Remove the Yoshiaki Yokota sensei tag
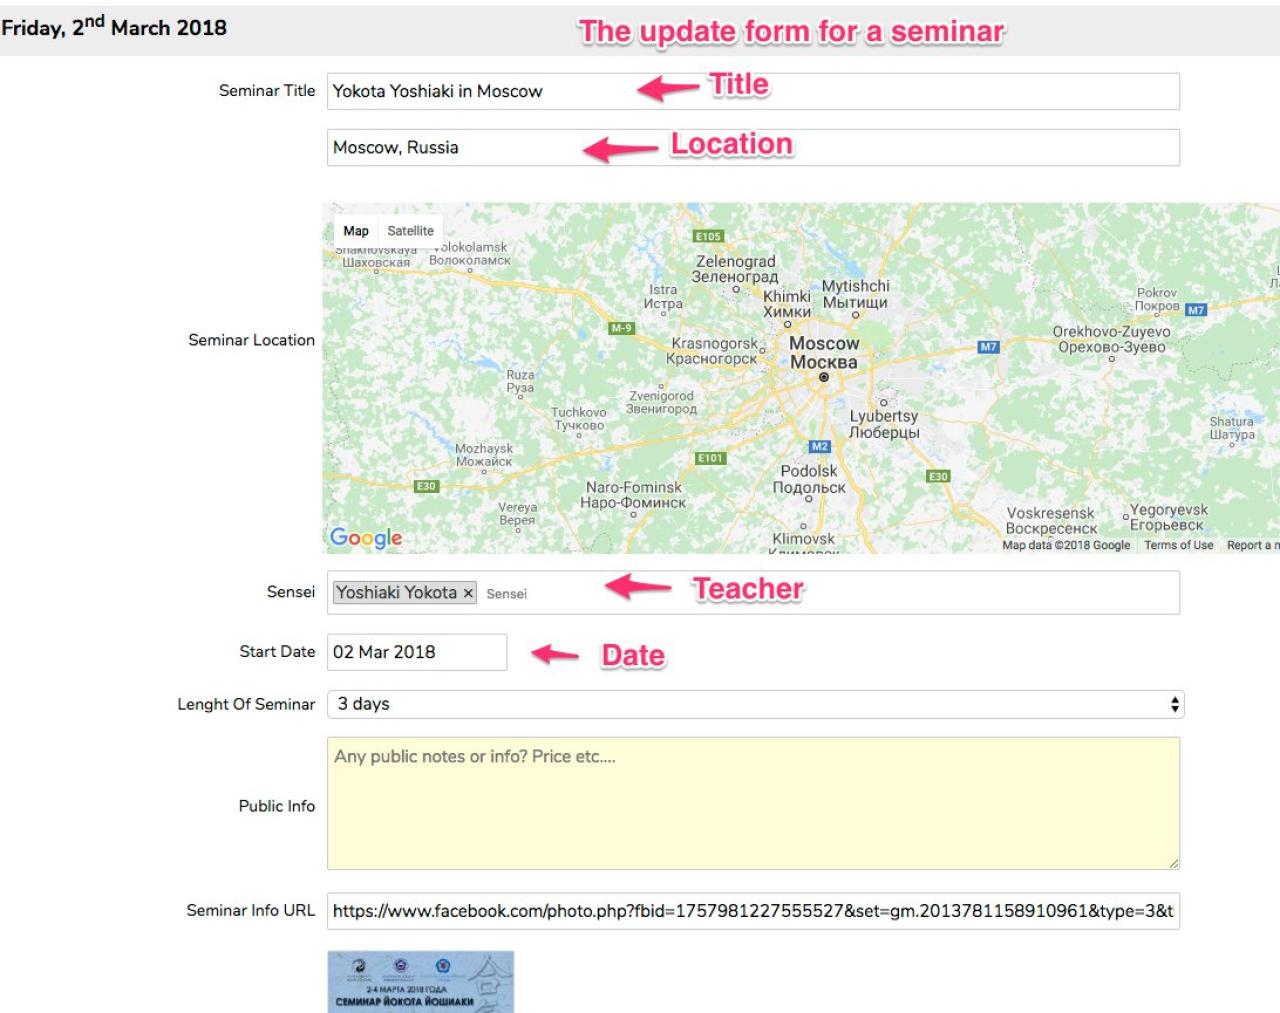Image resolution: width=1280 pixels, height=1013 pixels. click(467, 593)
